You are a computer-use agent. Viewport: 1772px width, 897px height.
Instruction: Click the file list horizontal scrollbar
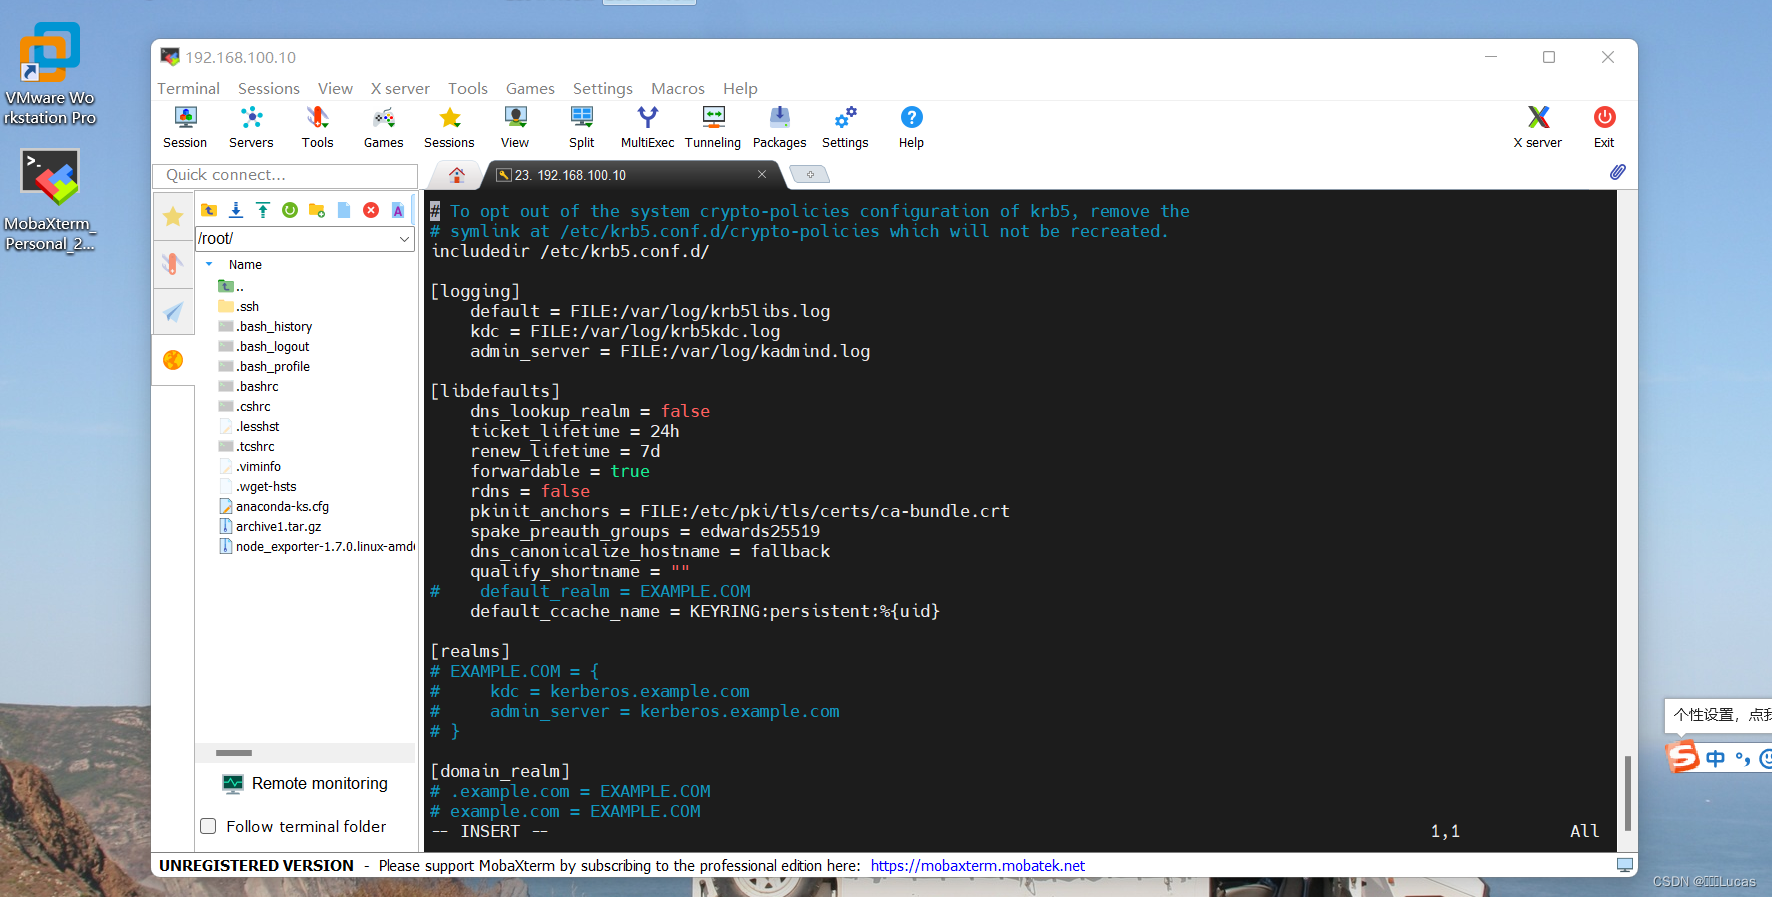(x=234, y=752)
